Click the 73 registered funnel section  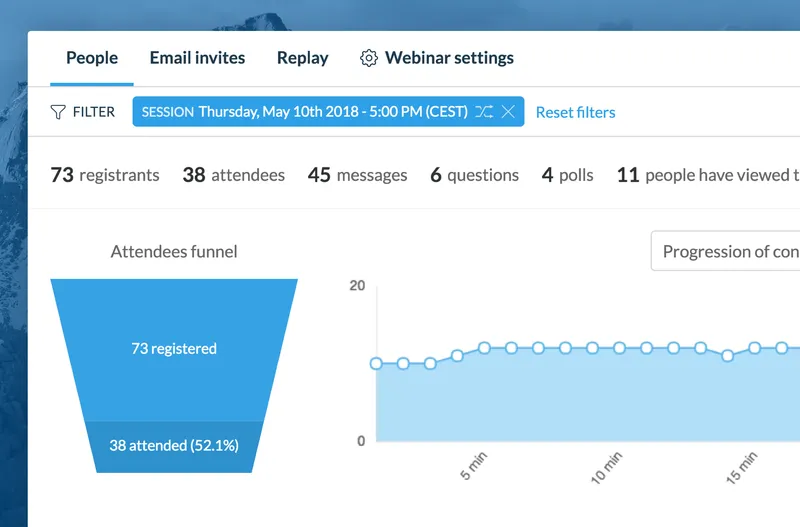174,349
